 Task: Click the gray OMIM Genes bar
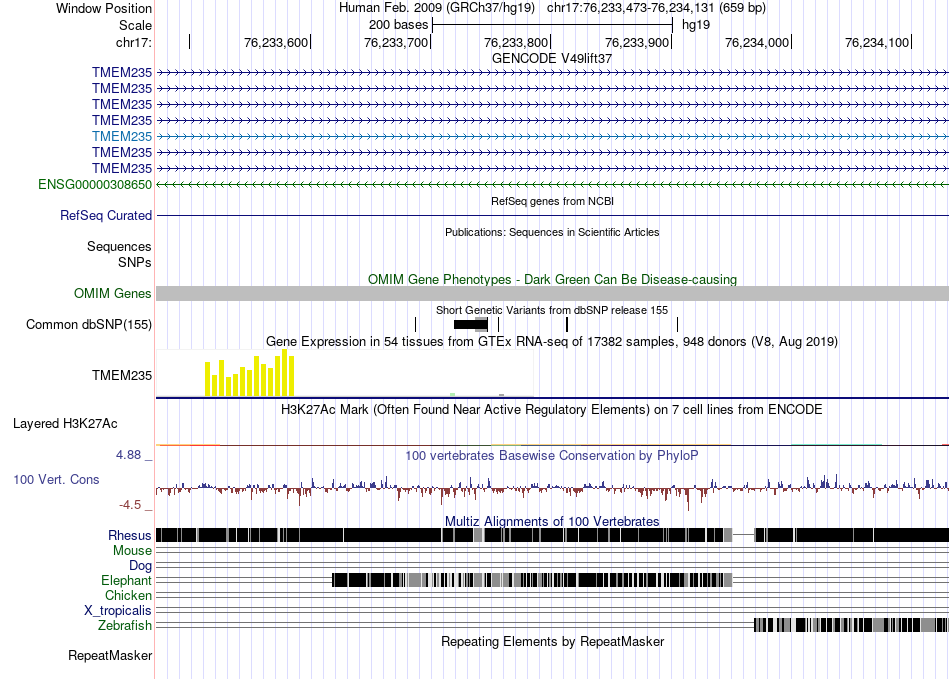pos(553,294)
